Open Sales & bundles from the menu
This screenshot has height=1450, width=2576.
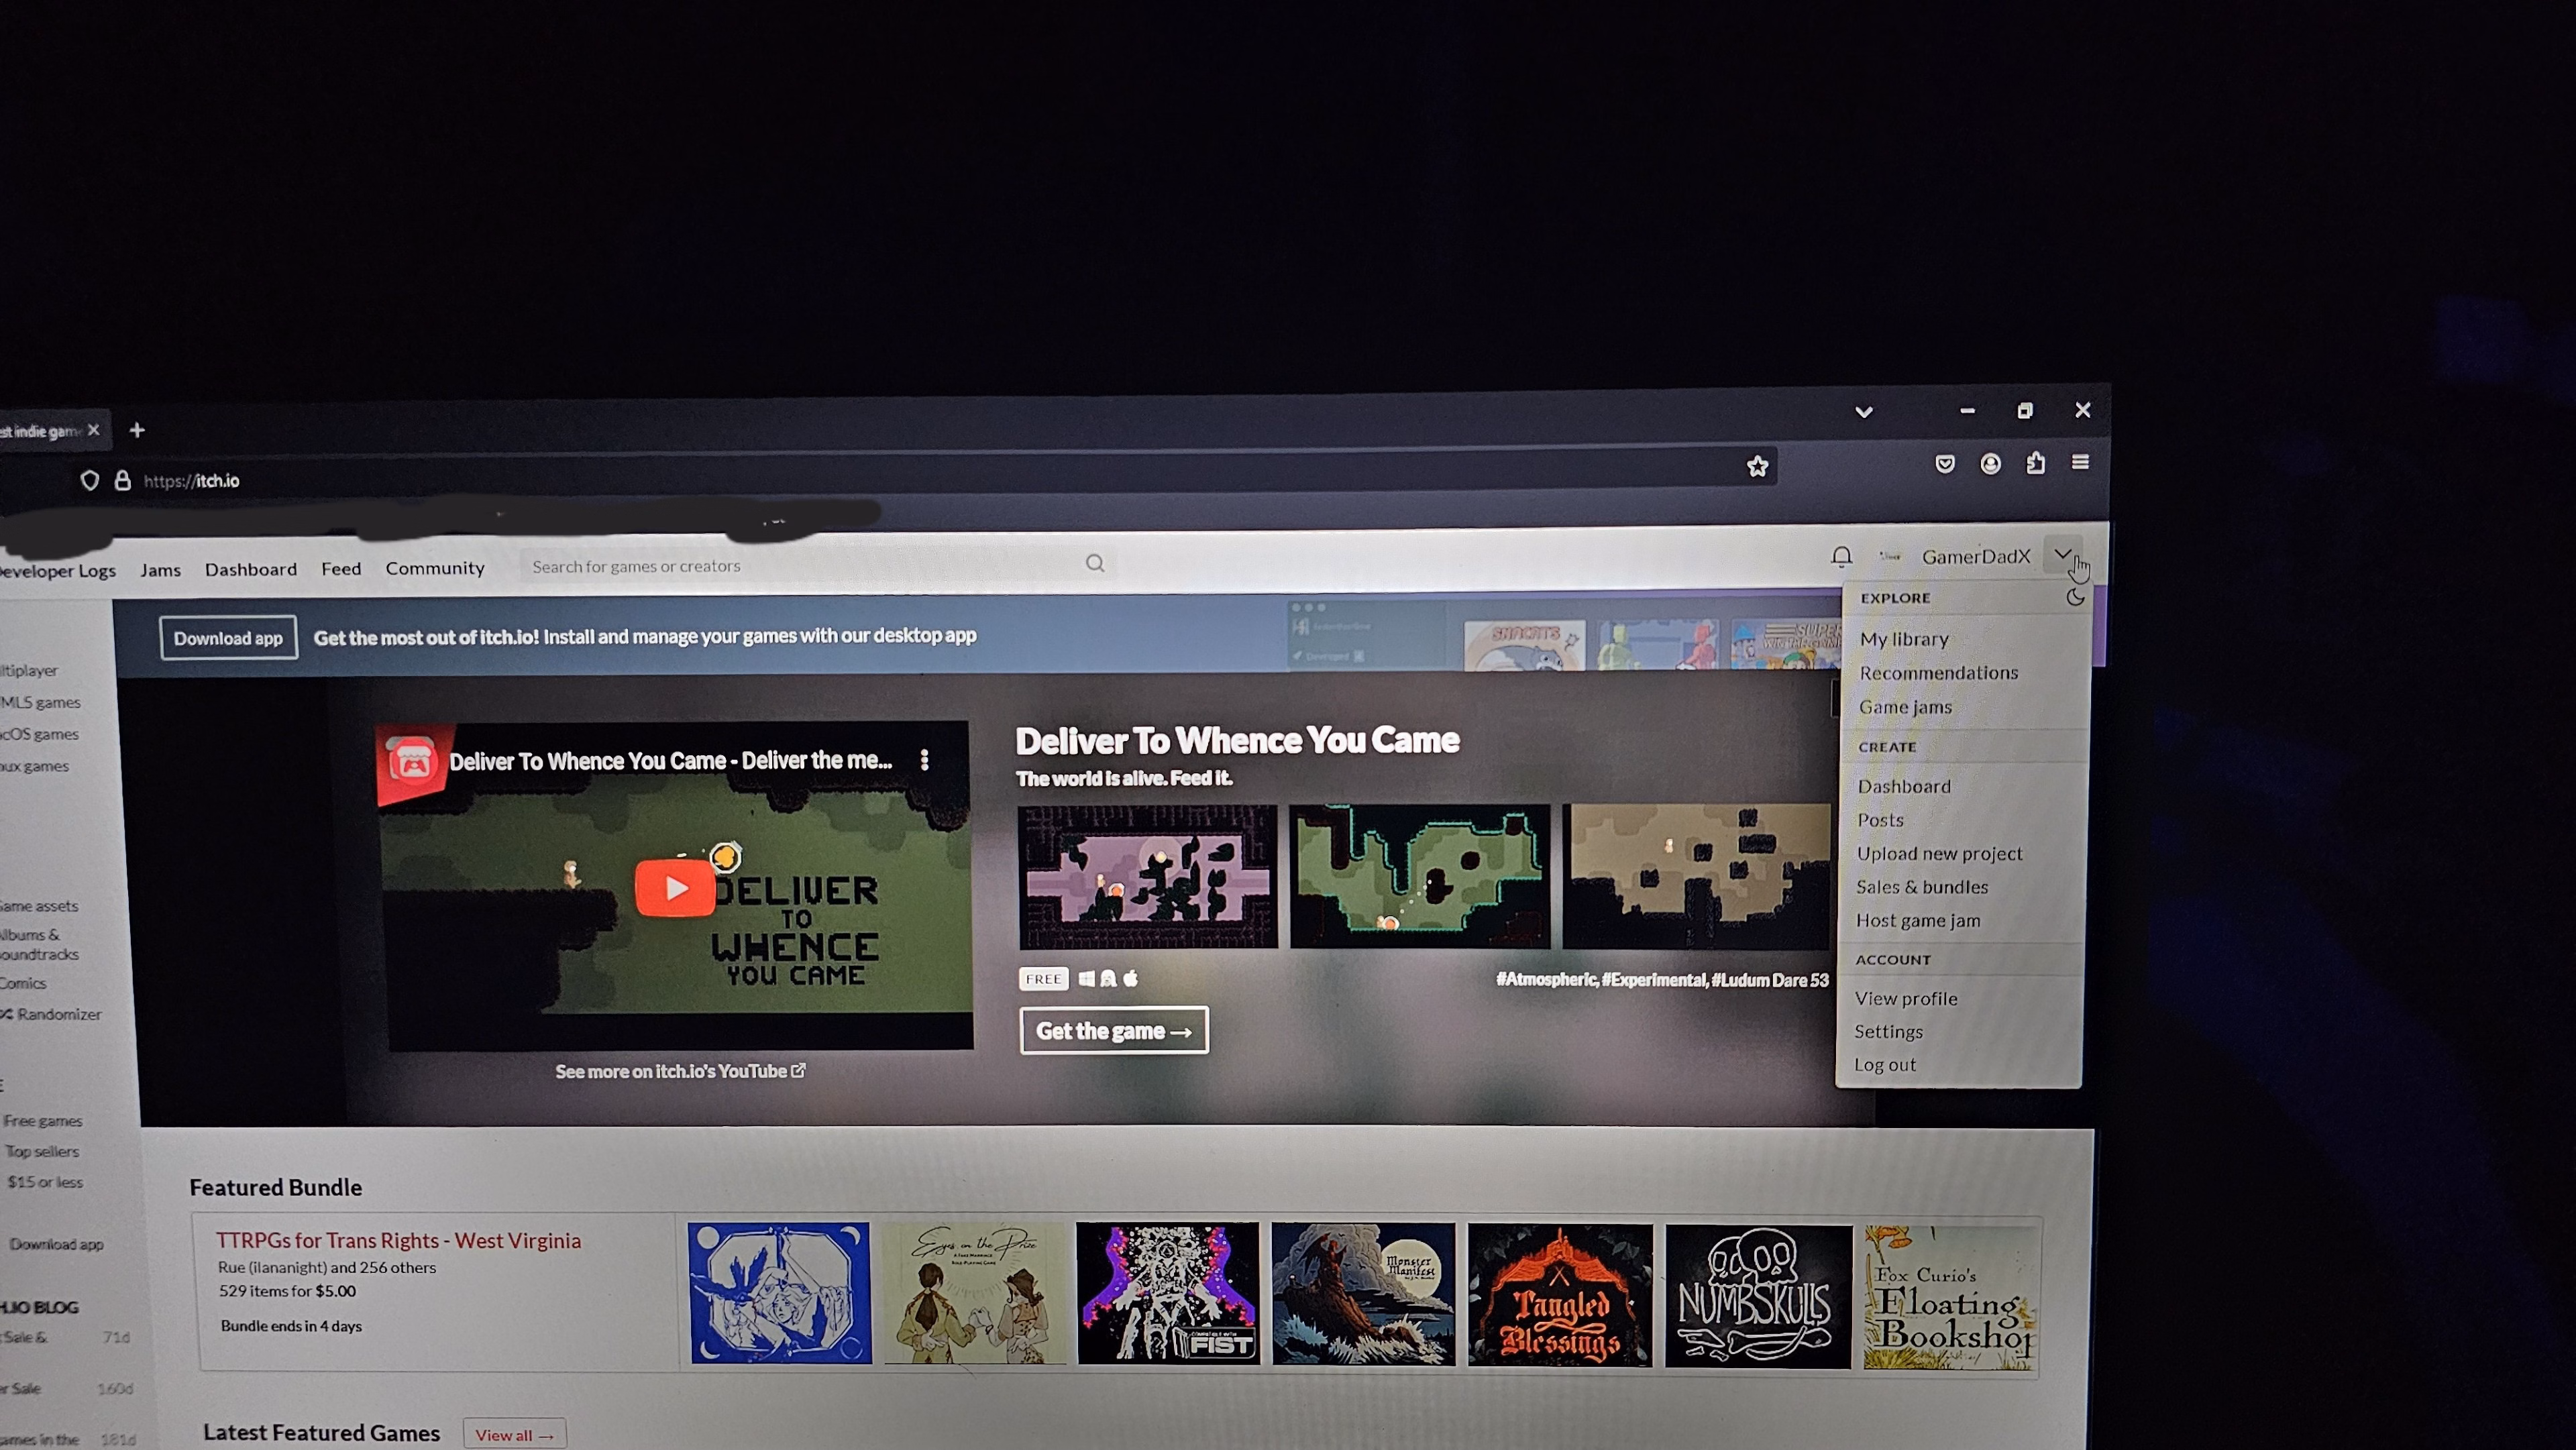[x=1922, y=887]
